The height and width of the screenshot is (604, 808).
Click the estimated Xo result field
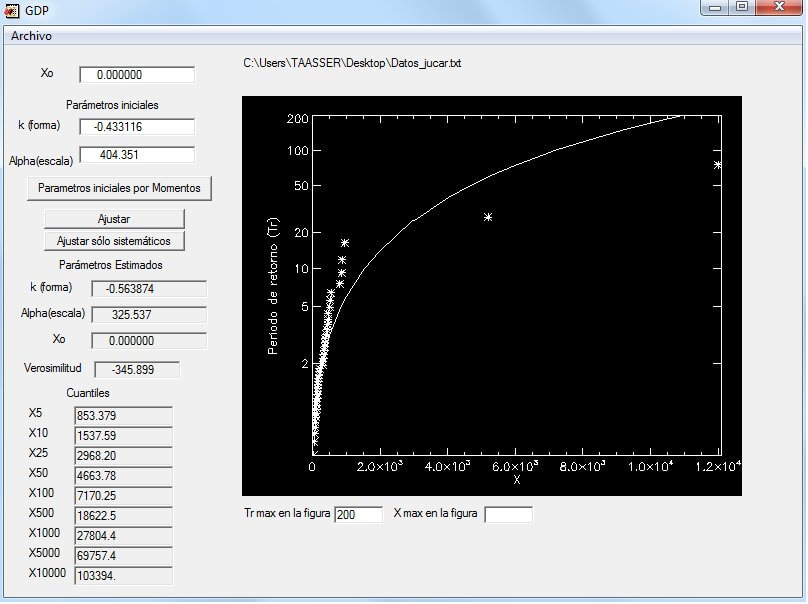click(x=148, y=341)
